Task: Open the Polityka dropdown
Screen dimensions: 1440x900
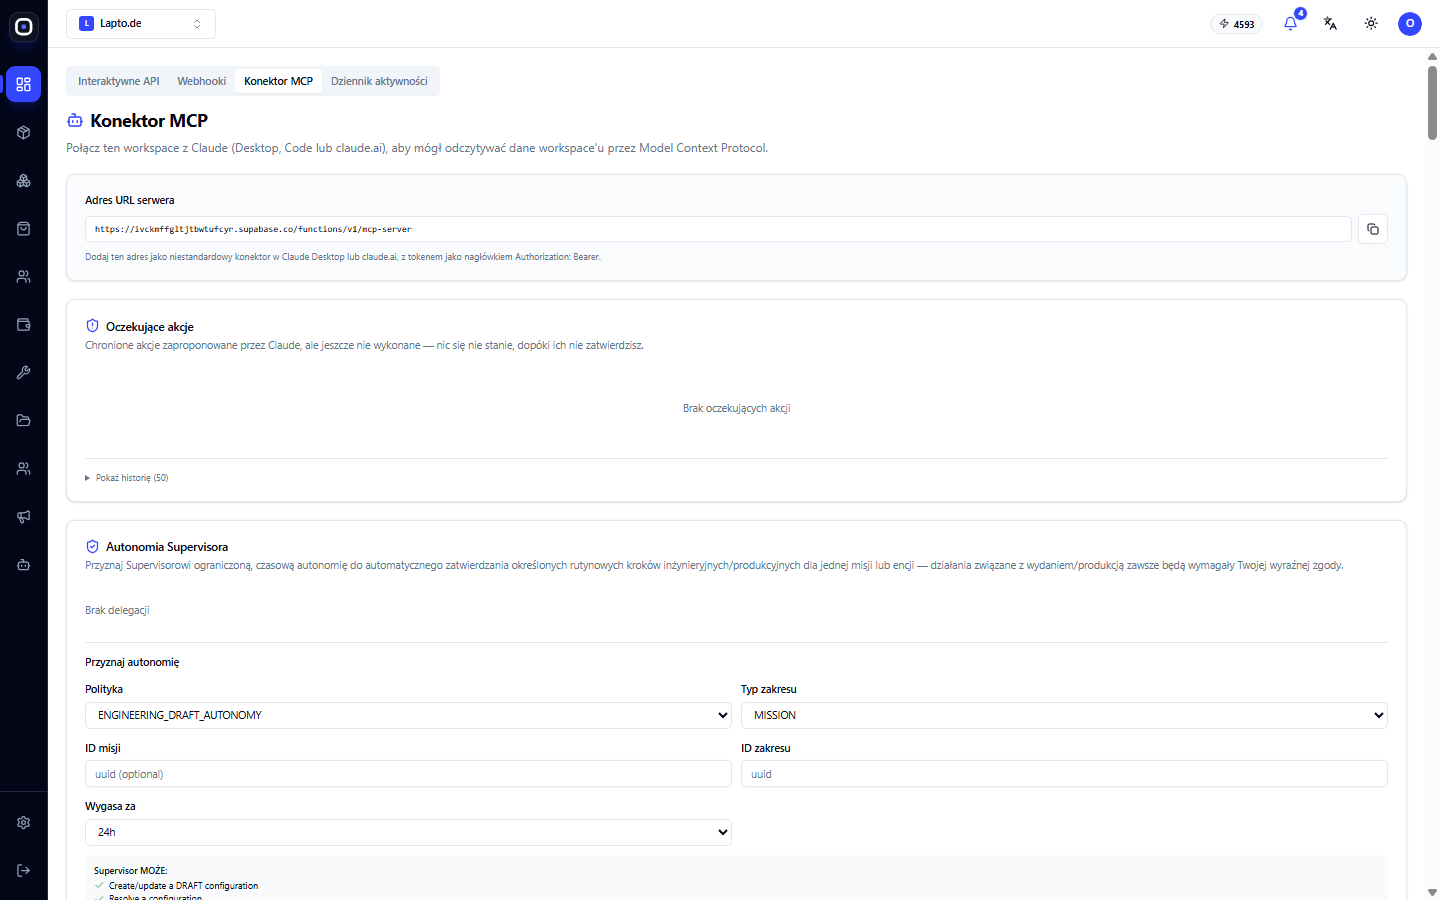Action: (x=408, y=715)
